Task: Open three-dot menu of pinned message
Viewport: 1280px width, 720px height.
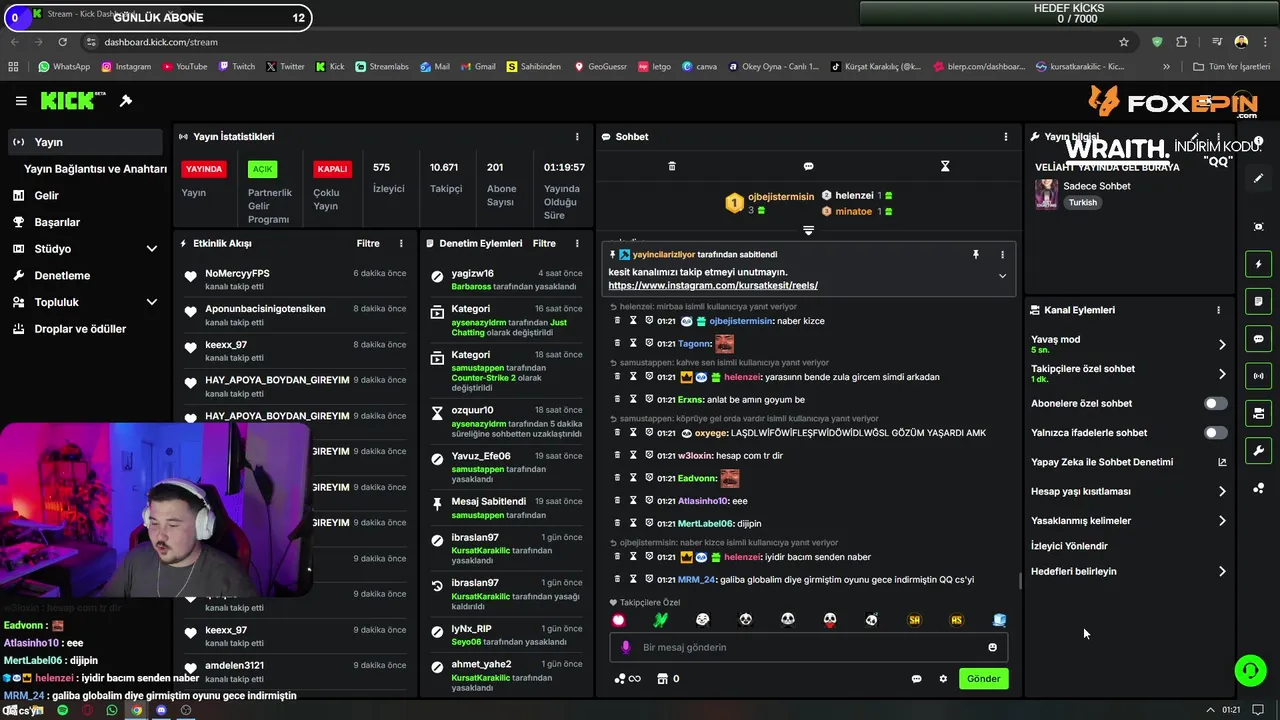Action: coord(1002,255)
